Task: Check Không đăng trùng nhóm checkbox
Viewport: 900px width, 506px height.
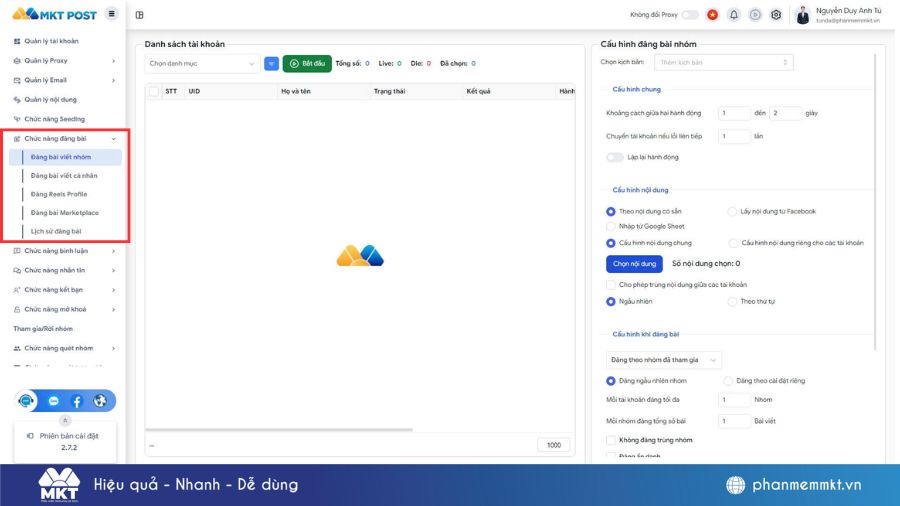Action: pyautogui.click(x=611, y=440)
